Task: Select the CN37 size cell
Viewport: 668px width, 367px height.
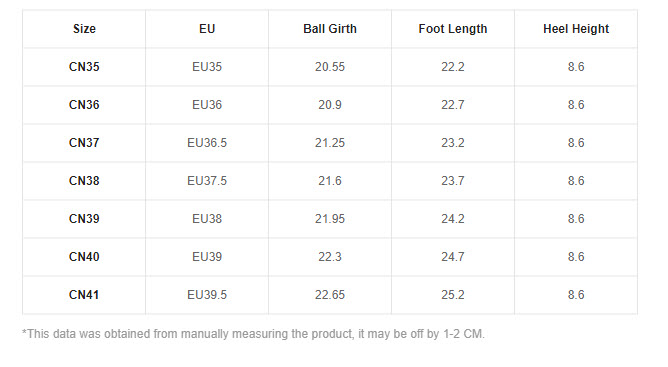Action: click(84, 142)
